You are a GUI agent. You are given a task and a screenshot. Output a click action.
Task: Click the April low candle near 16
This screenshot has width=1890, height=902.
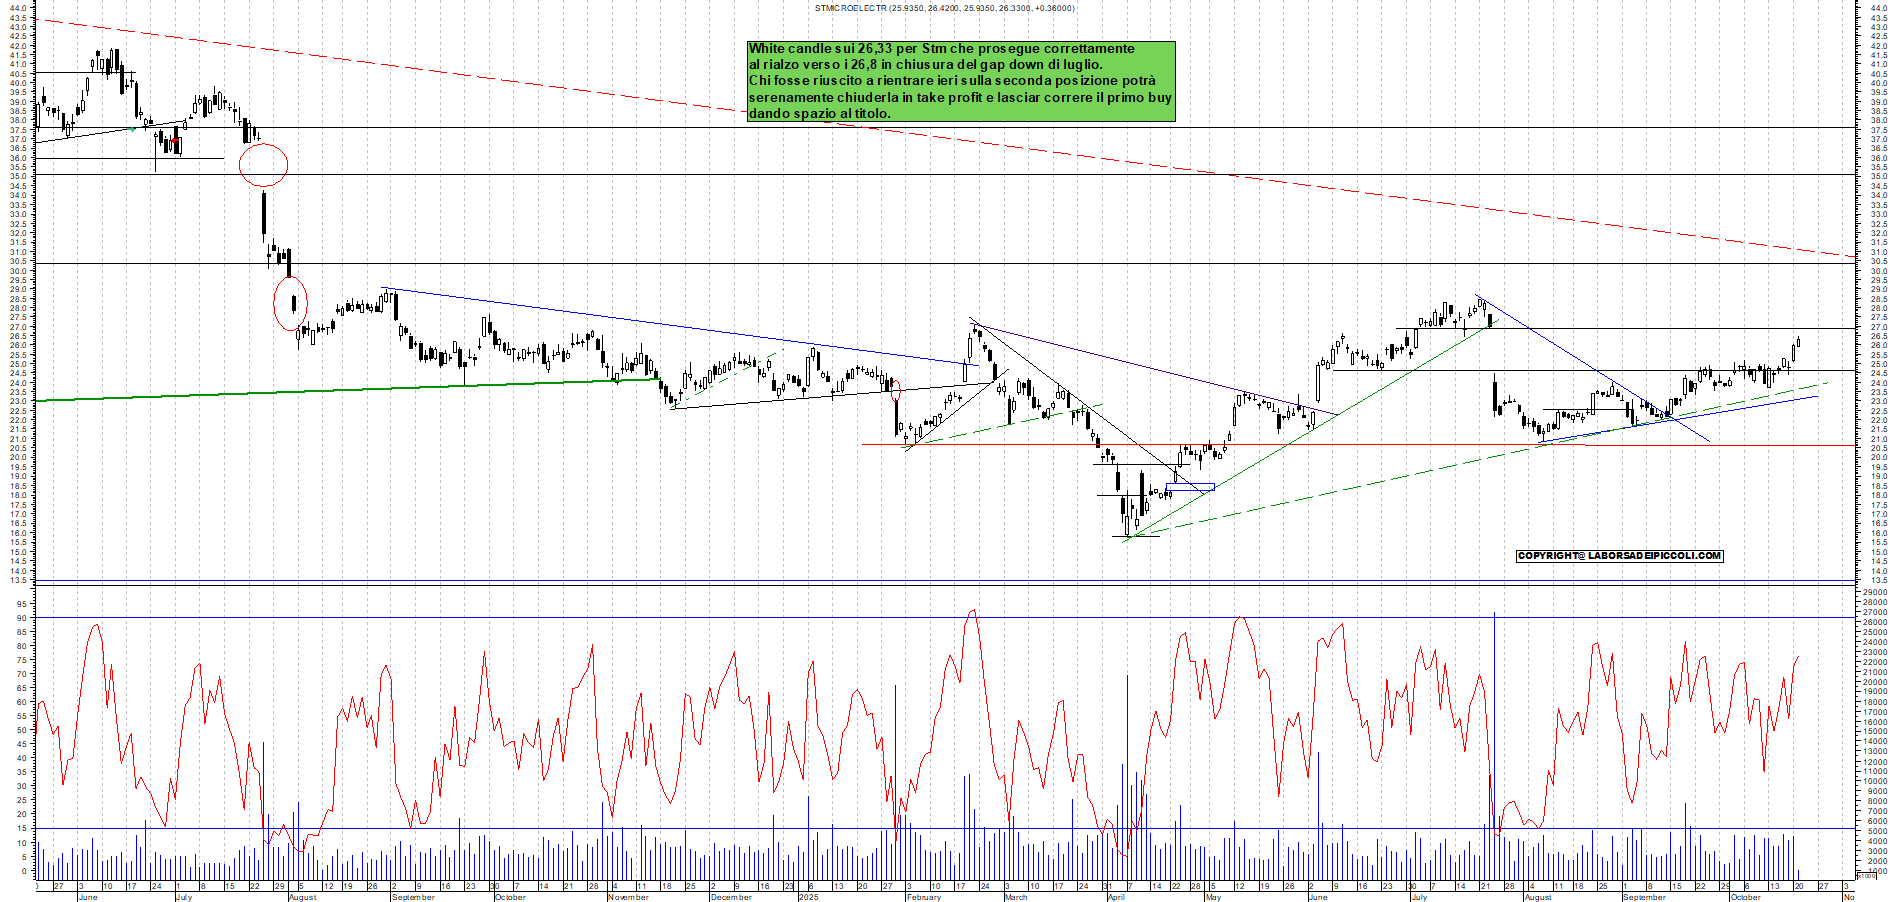click(x=1127, y=525)
